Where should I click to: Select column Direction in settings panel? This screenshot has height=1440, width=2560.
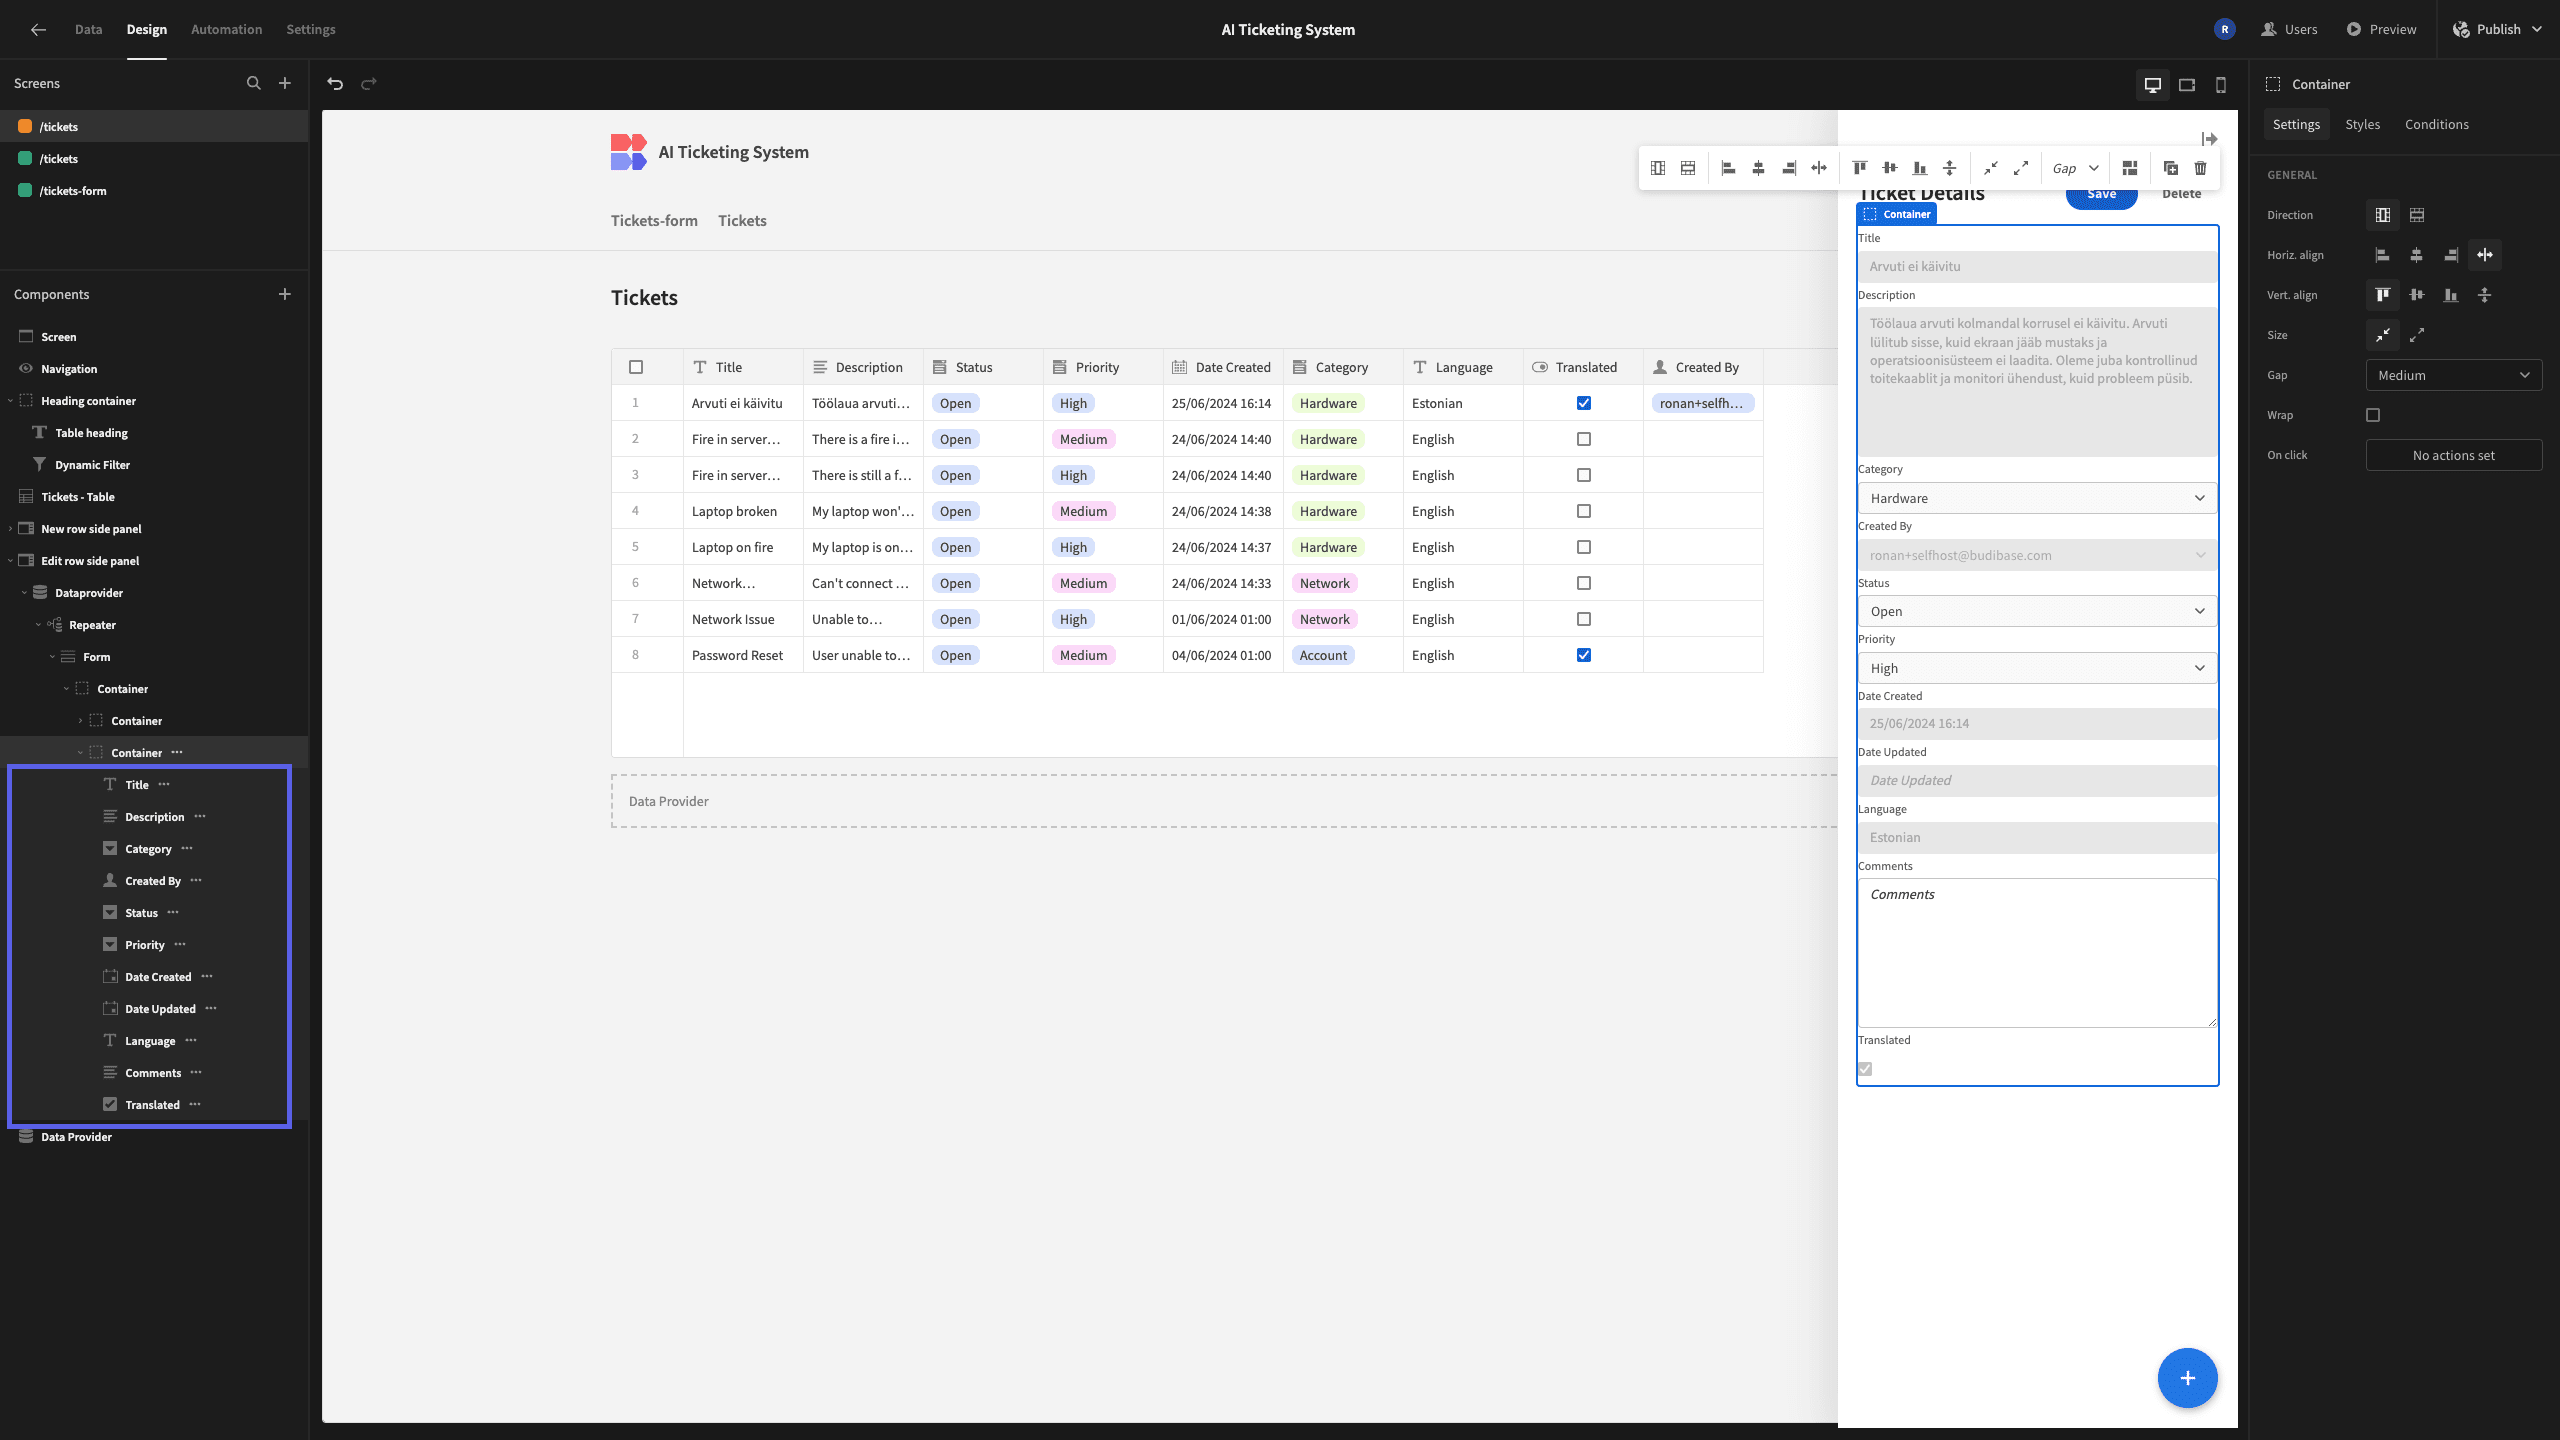point(2383,215)
